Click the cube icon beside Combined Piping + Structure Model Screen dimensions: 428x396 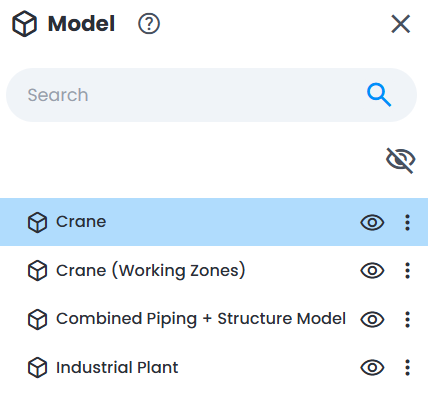tap(37, 319)
